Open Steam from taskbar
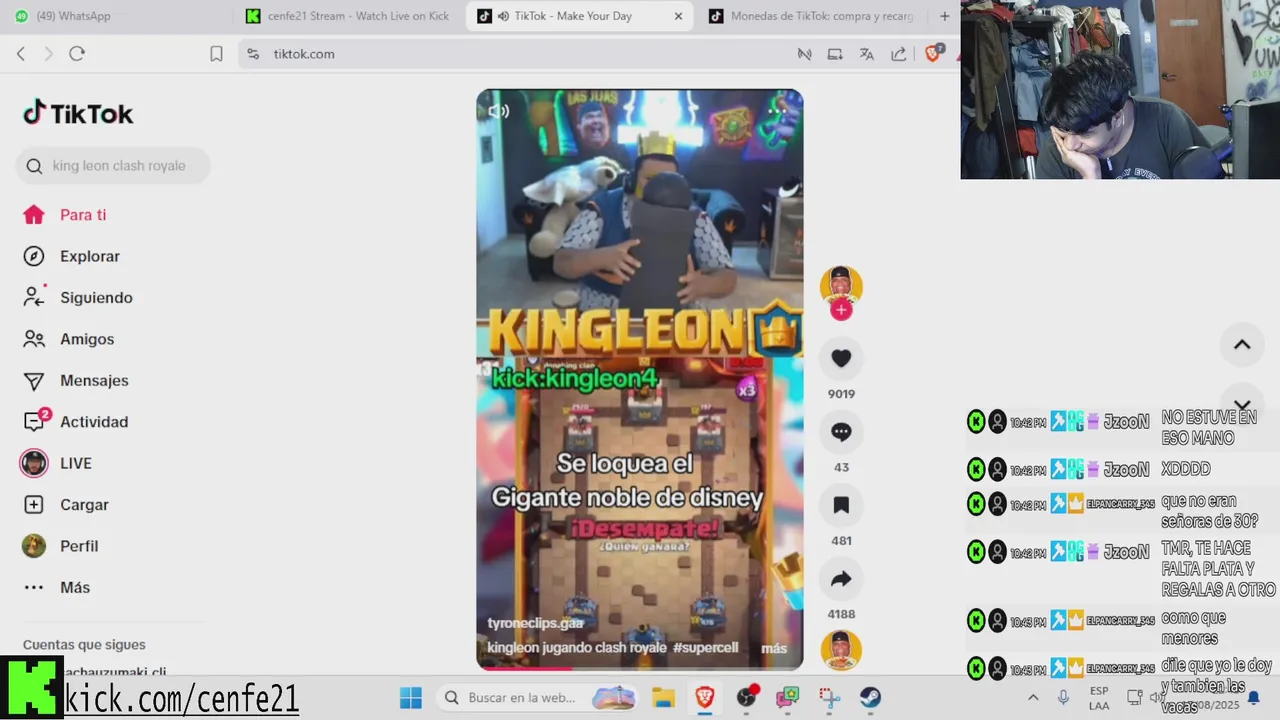 tap(870, 697)
